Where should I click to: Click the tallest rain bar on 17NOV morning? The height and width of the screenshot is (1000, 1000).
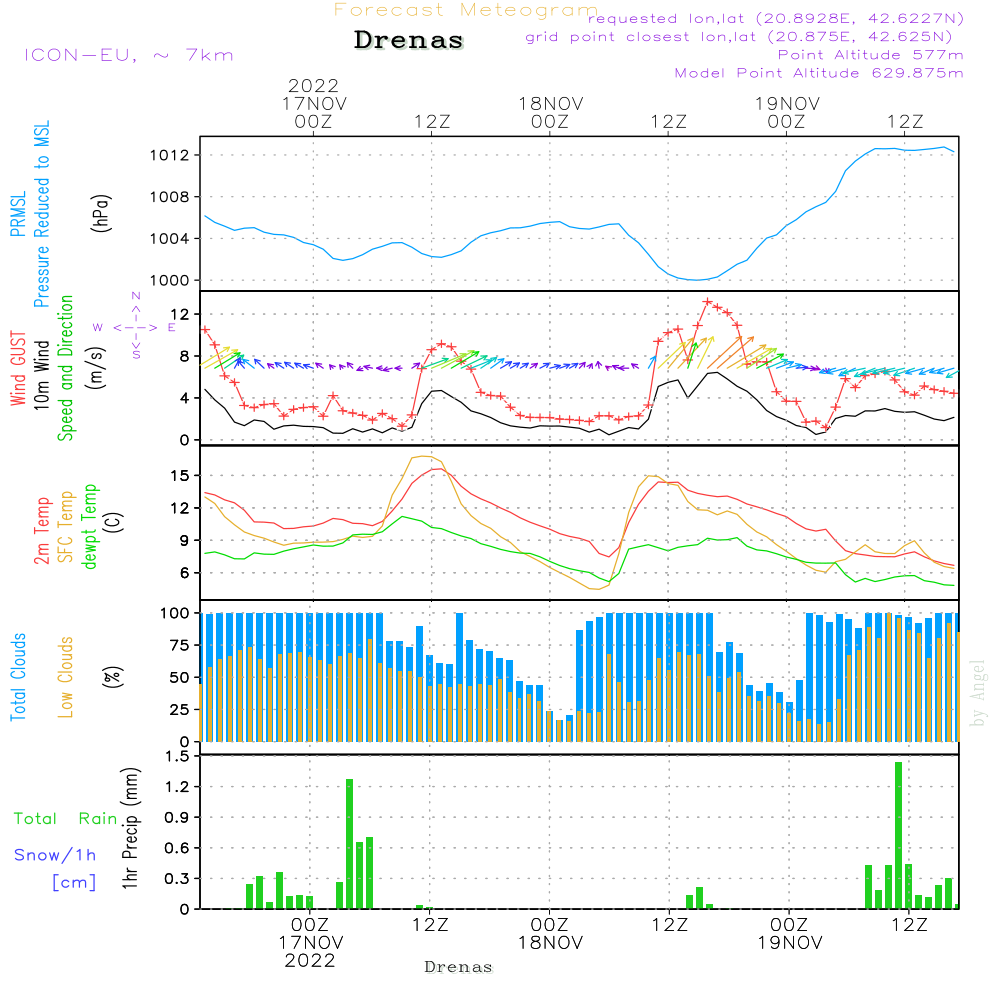click(x=349, y=844)
